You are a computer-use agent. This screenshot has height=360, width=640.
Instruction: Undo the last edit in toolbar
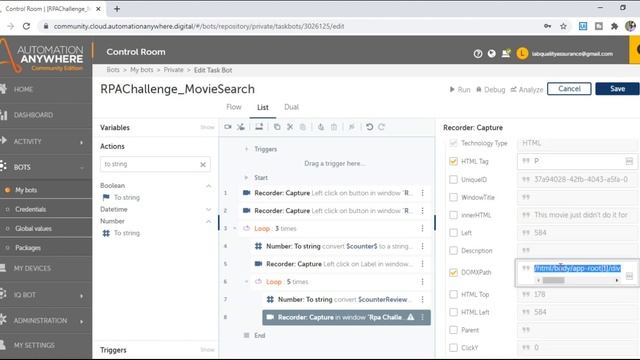[369, 127]
